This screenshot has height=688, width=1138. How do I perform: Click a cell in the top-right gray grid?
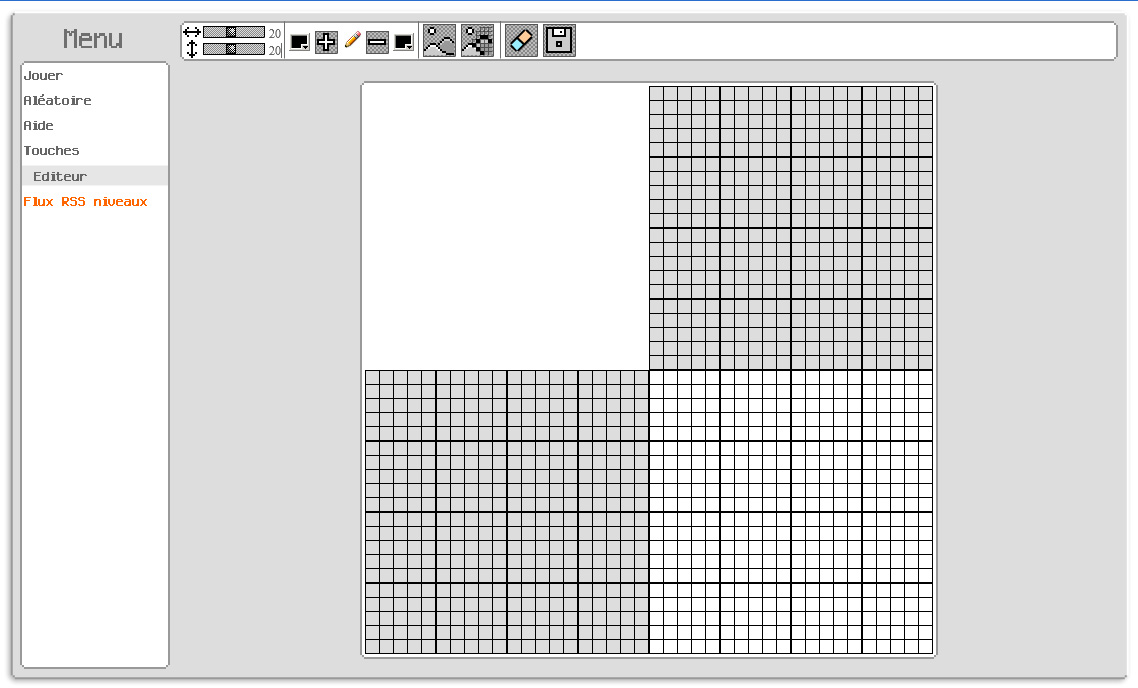click(790, 227)
